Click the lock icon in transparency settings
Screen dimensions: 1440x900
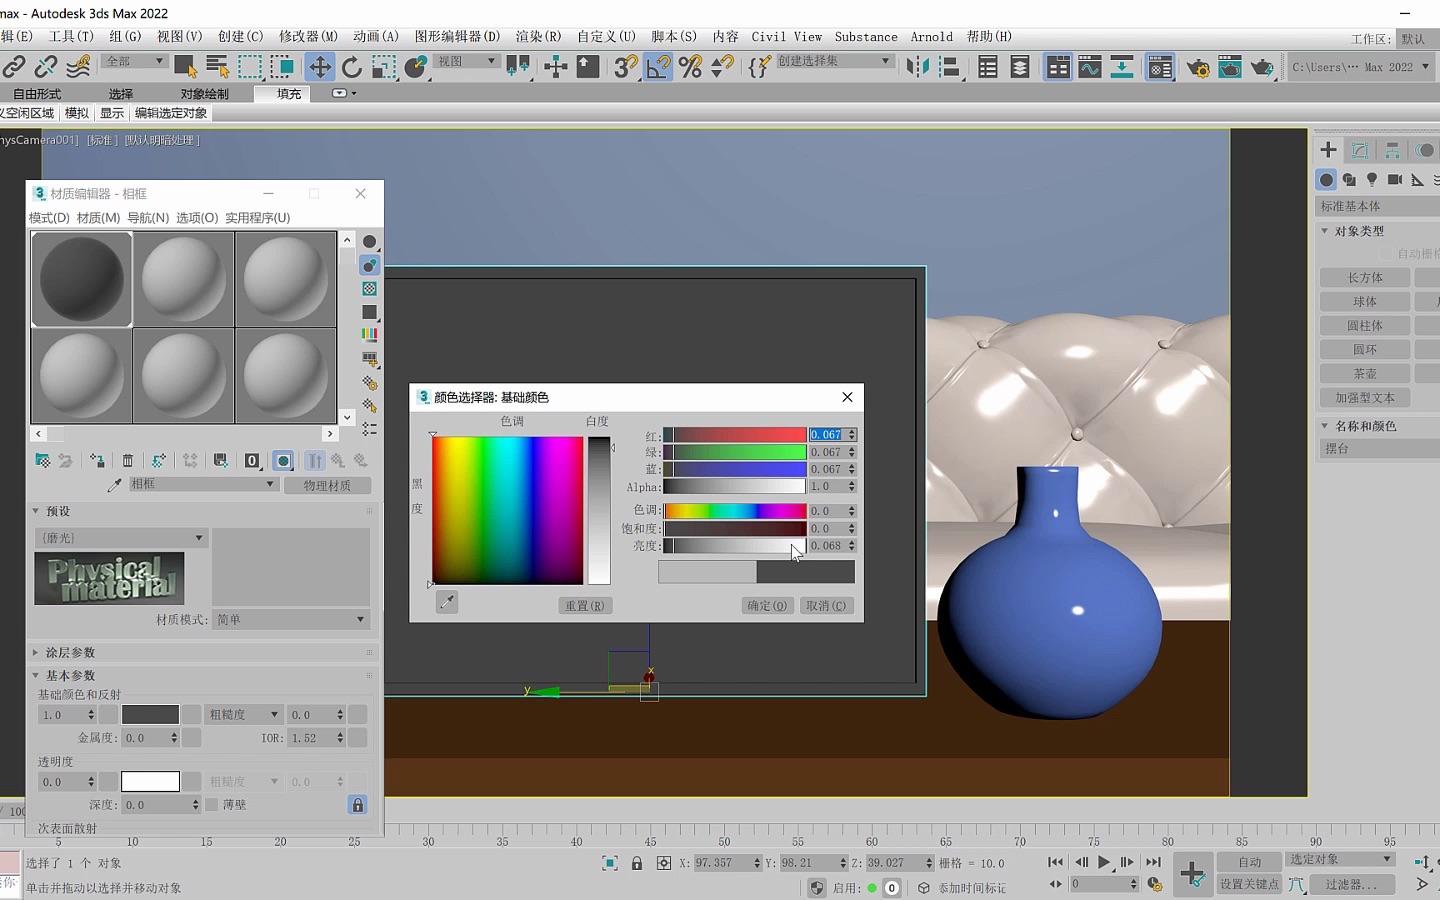(x=358, y=806)
